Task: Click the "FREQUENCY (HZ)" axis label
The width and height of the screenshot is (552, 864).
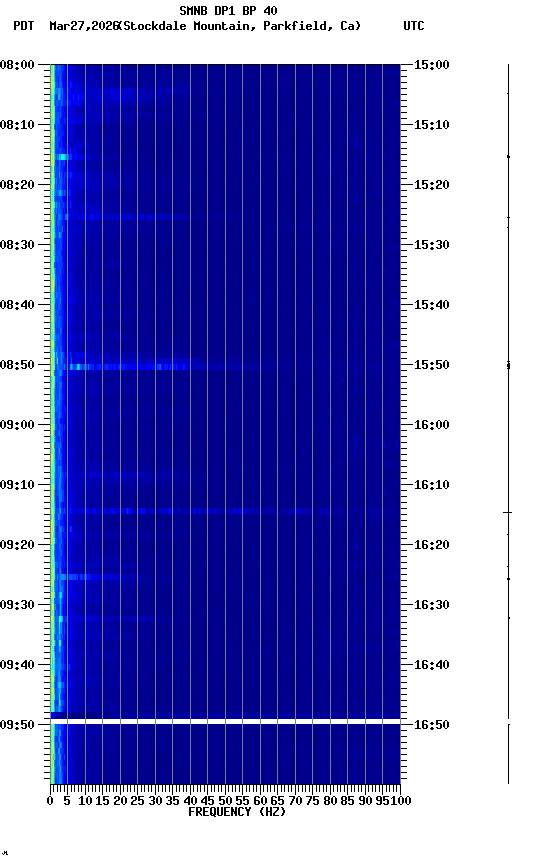Action: [237, 812]
